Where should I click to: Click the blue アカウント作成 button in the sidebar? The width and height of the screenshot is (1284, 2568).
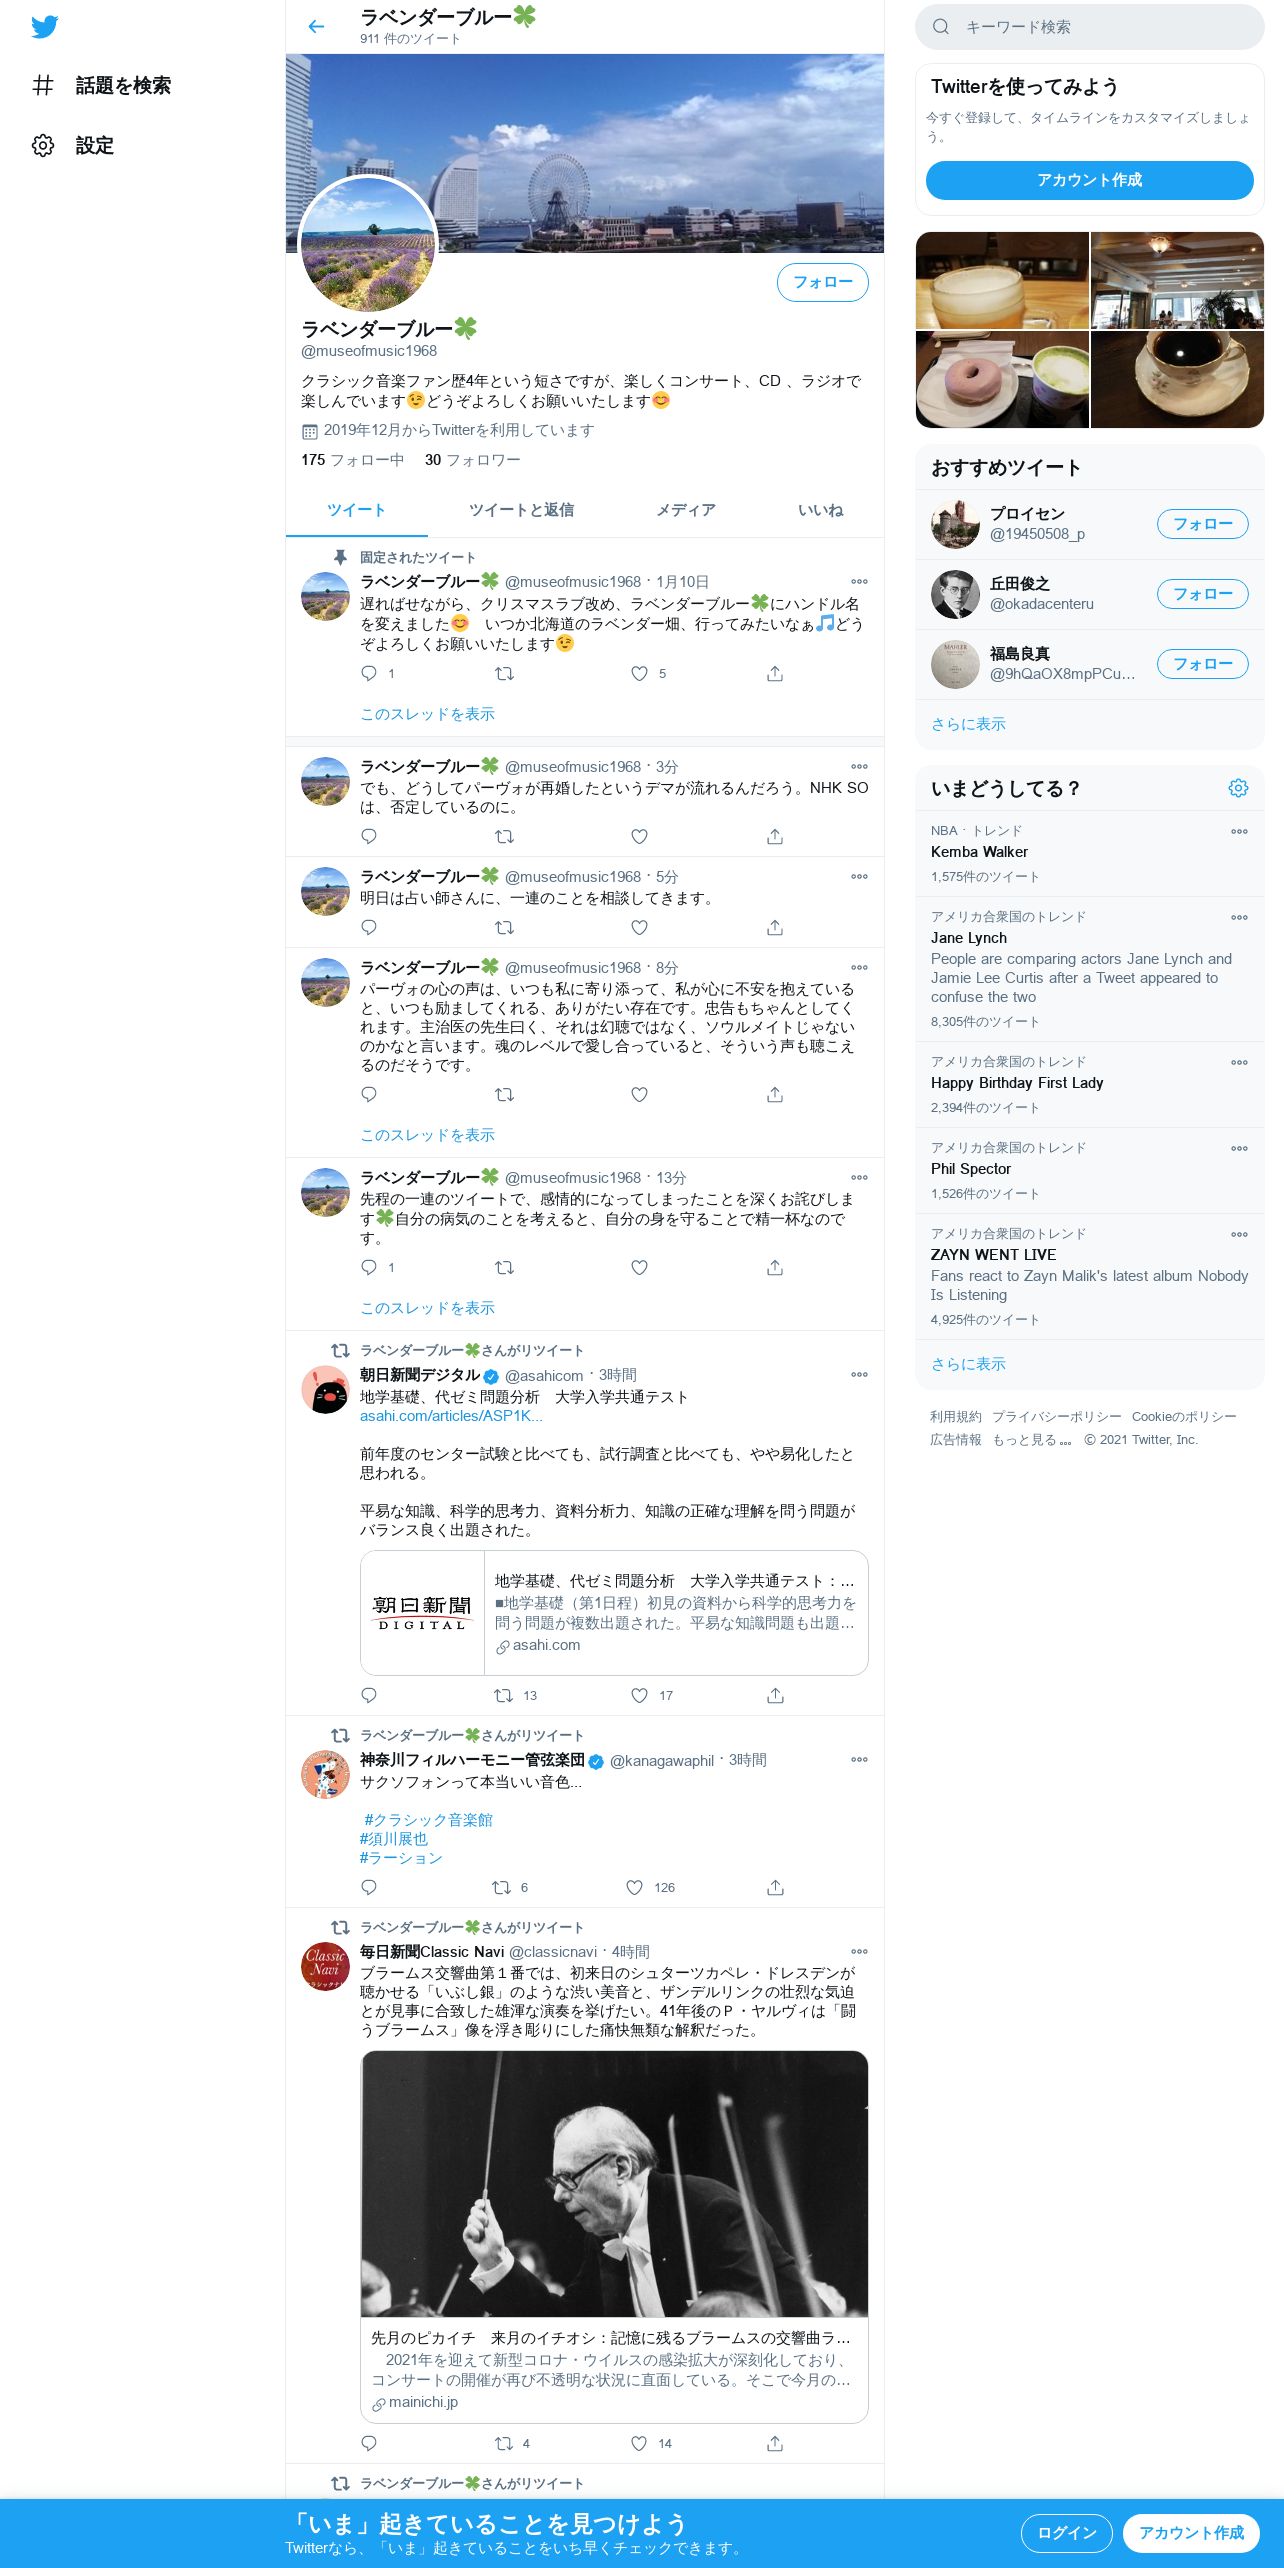[1089, 180]
